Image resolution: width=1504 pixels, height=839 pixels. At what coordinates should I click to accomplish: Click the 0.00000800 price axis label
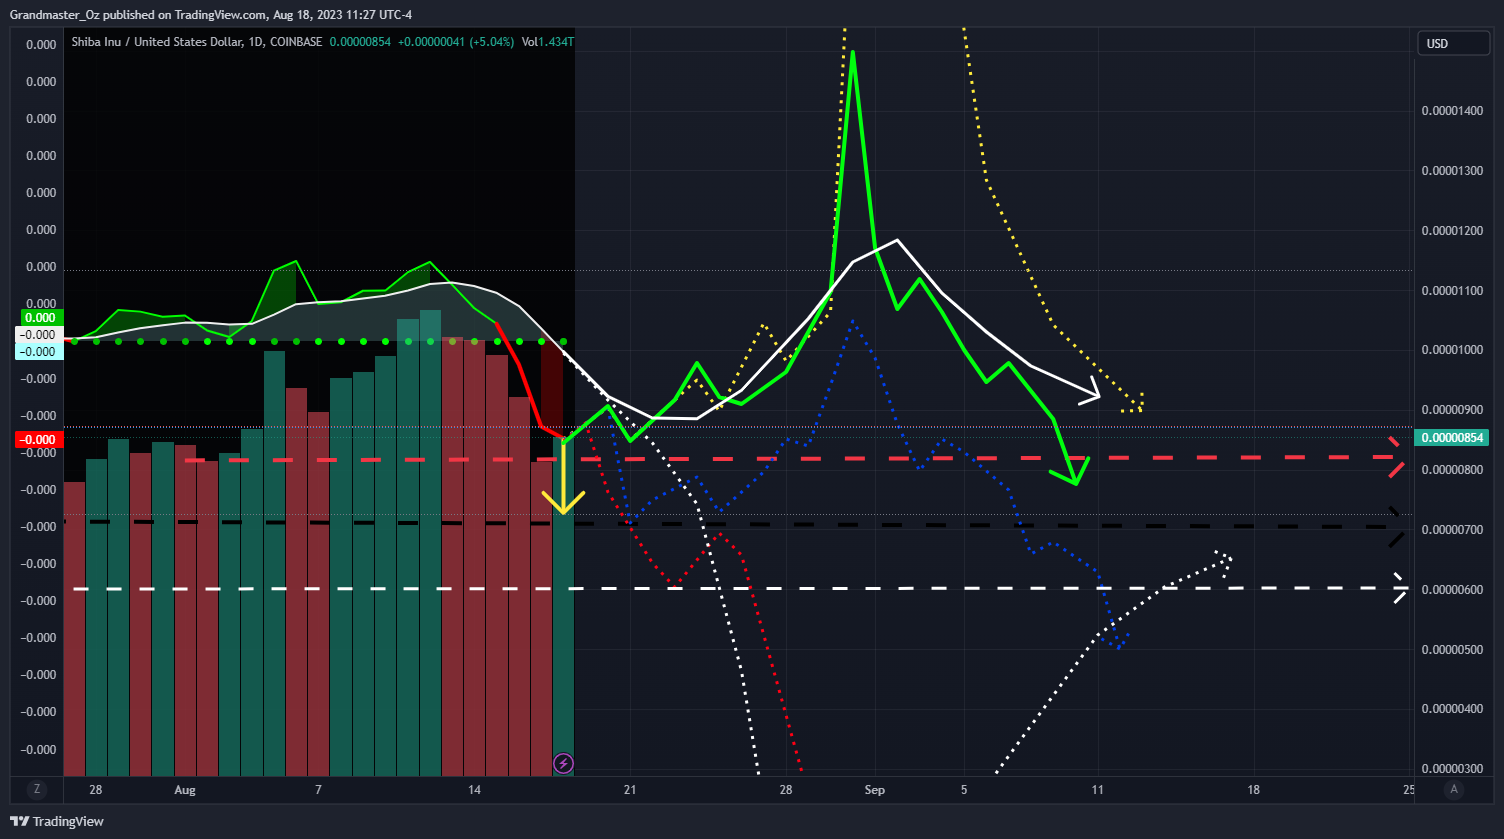(x=1452, y=470)
